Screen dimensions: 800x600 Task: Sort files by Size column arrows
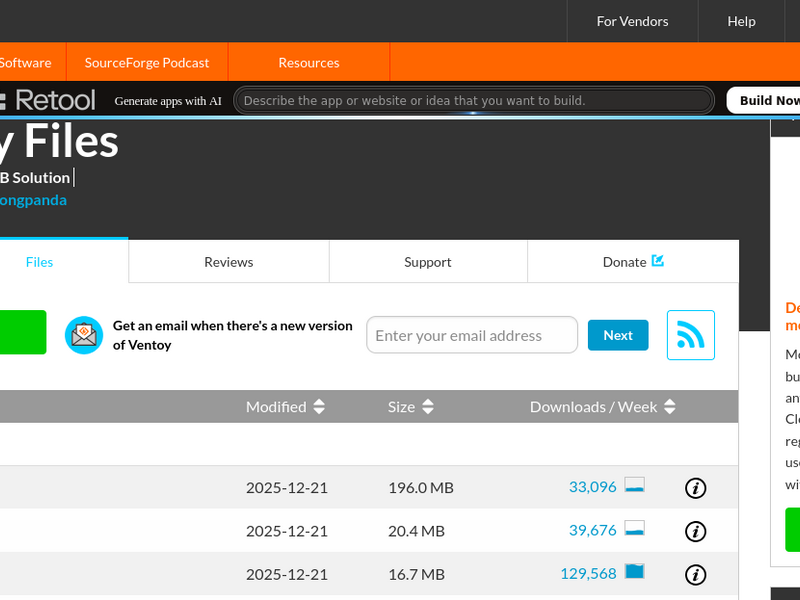[428, 407]
